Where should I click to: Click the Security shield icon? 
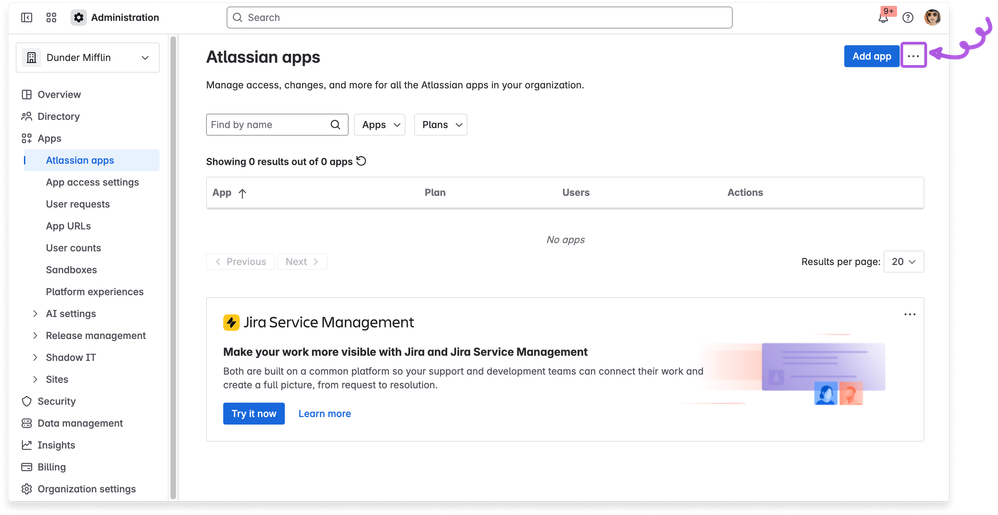point(26,402)
